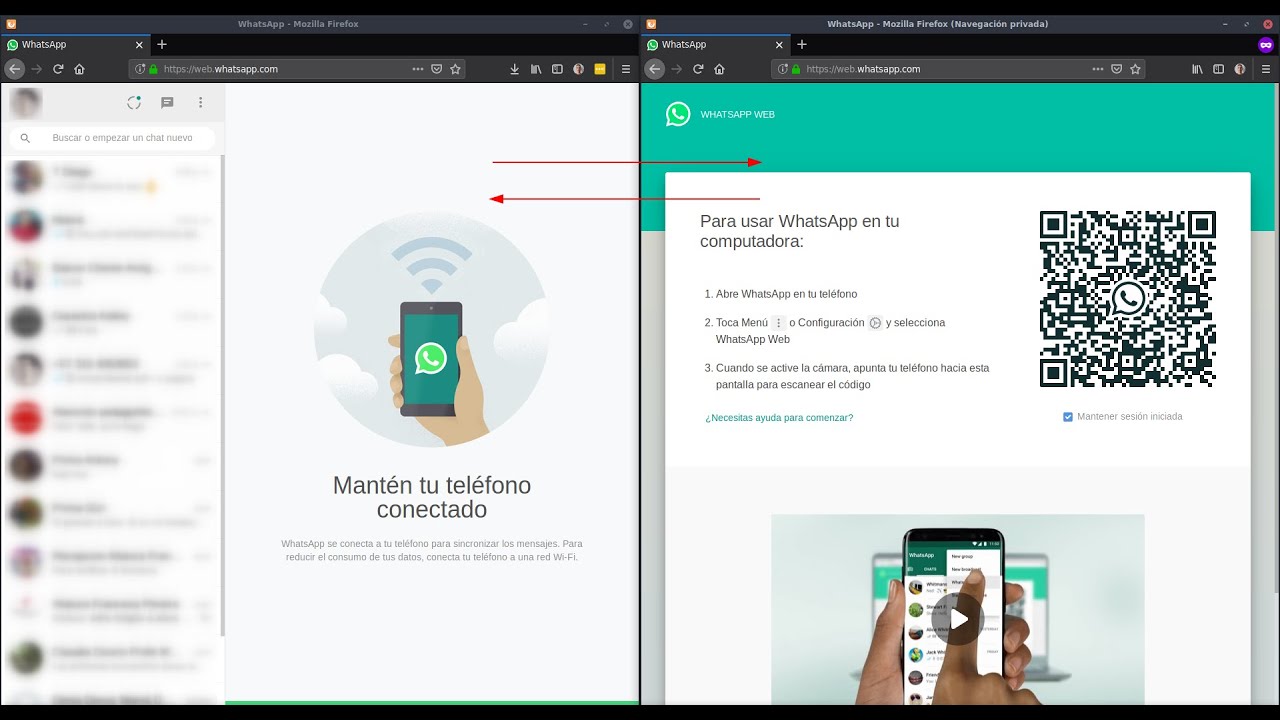
Task: Select the WhatsApp tab in private window
Action: click(713, 44)
